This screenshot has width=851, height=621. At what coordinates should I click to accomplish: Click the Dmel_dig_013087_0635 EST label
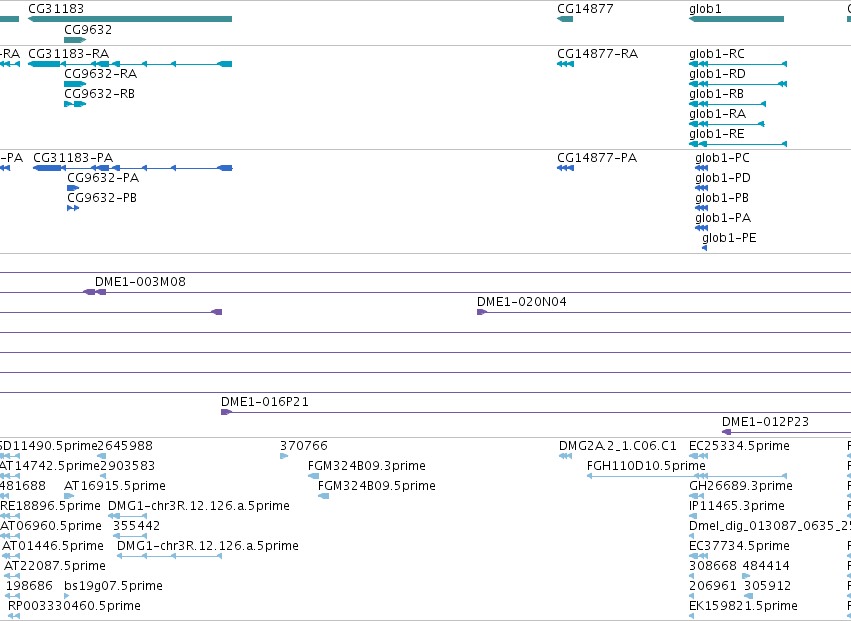pyautogui.click(x=770, y=526)
